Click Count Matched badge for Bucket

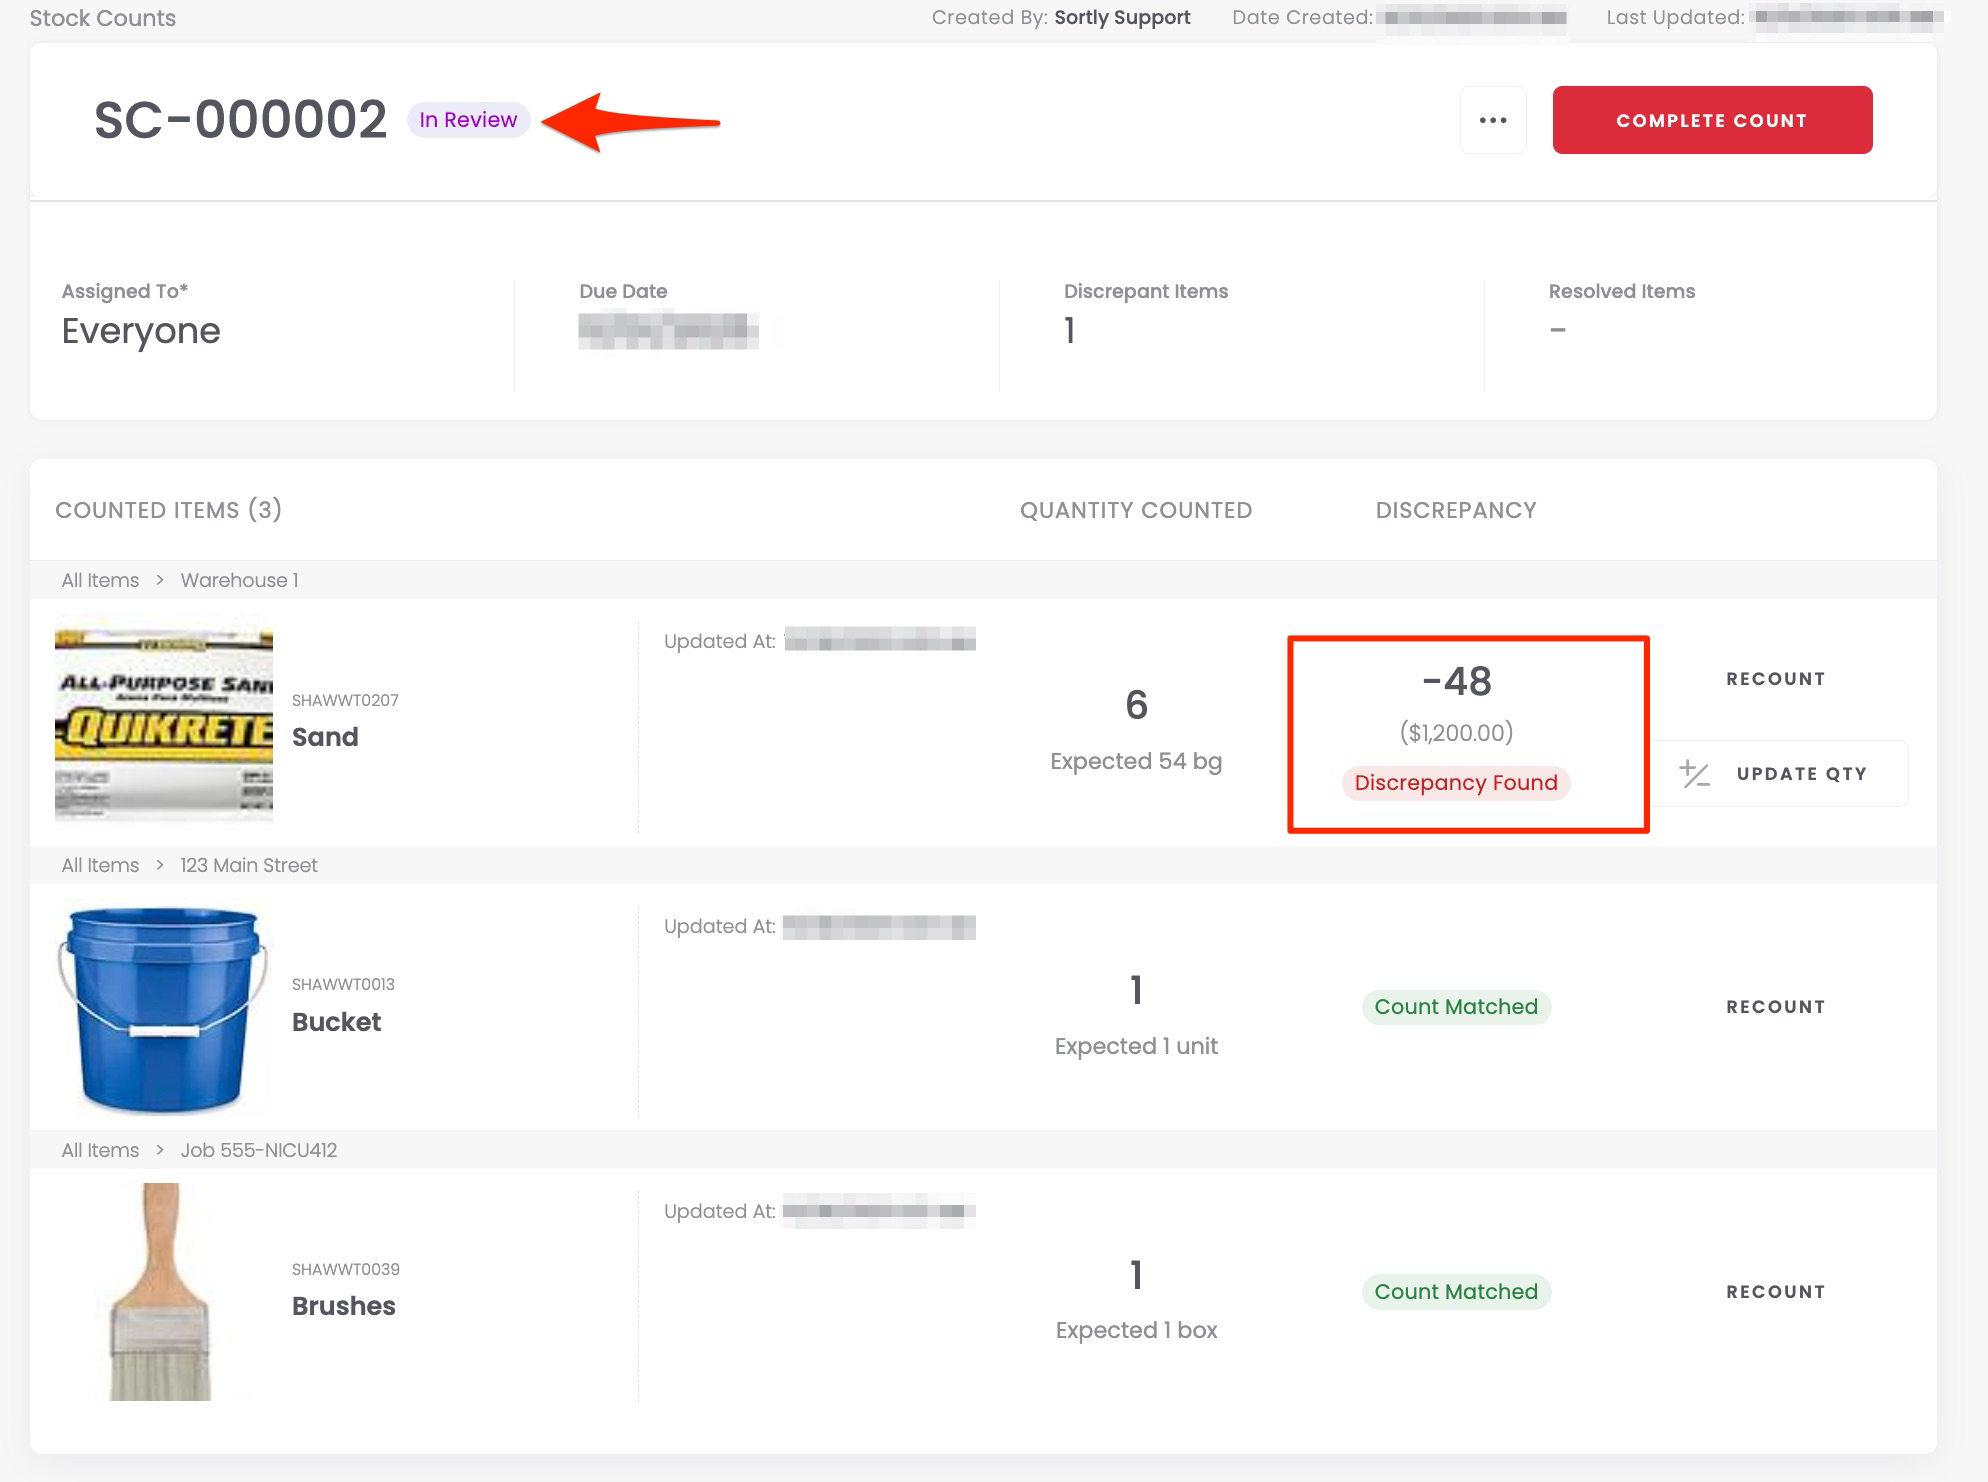(x=1455, y=1007)
